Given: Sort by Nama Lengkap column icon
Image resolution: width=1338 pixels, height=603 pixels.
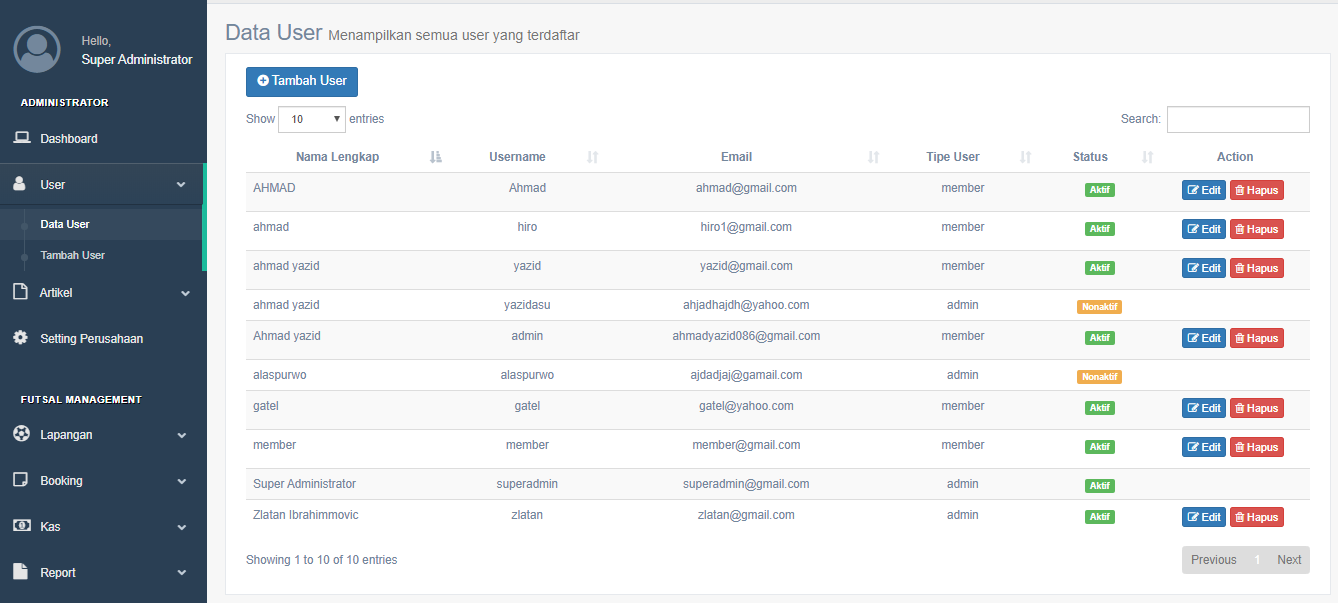Looking at the screenshot, I should (435, 157).
